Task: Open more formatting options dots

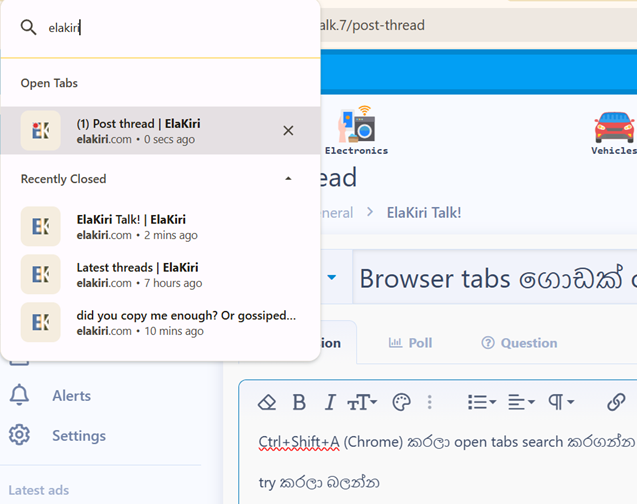Action: point(429,402)
